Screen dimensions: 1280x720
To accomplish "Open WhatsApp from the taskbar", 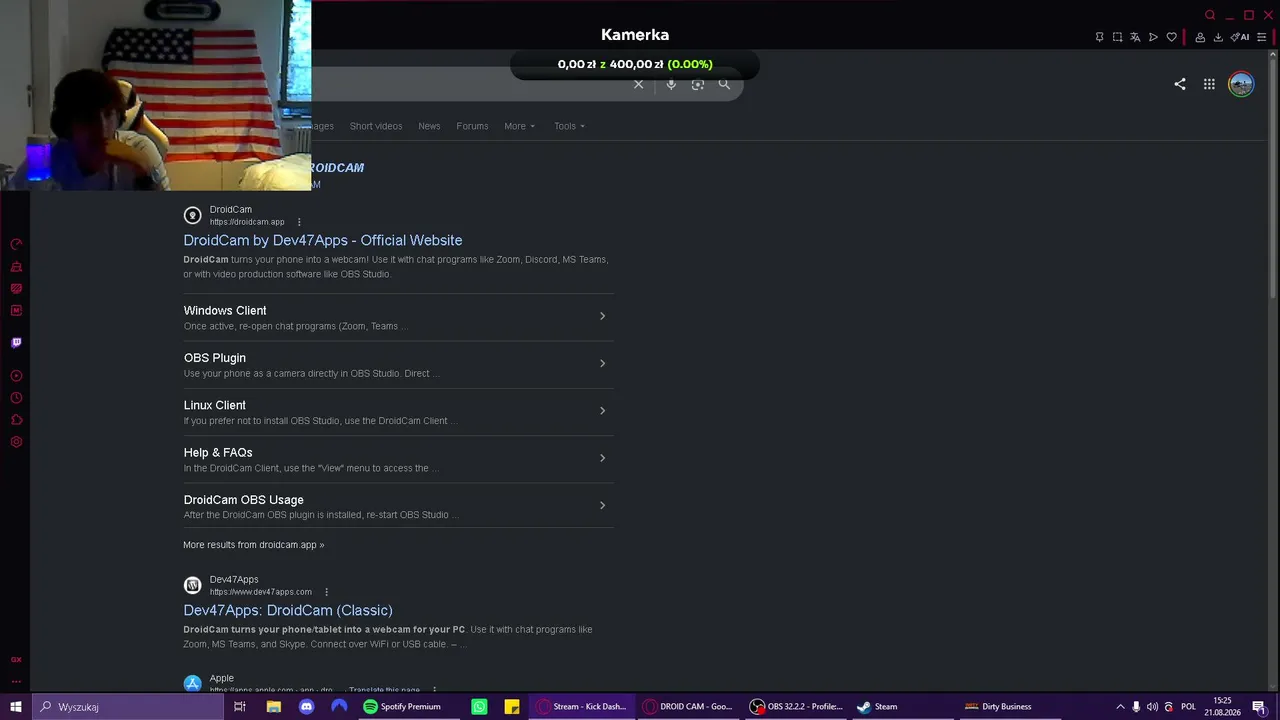I will coord(479,707).
